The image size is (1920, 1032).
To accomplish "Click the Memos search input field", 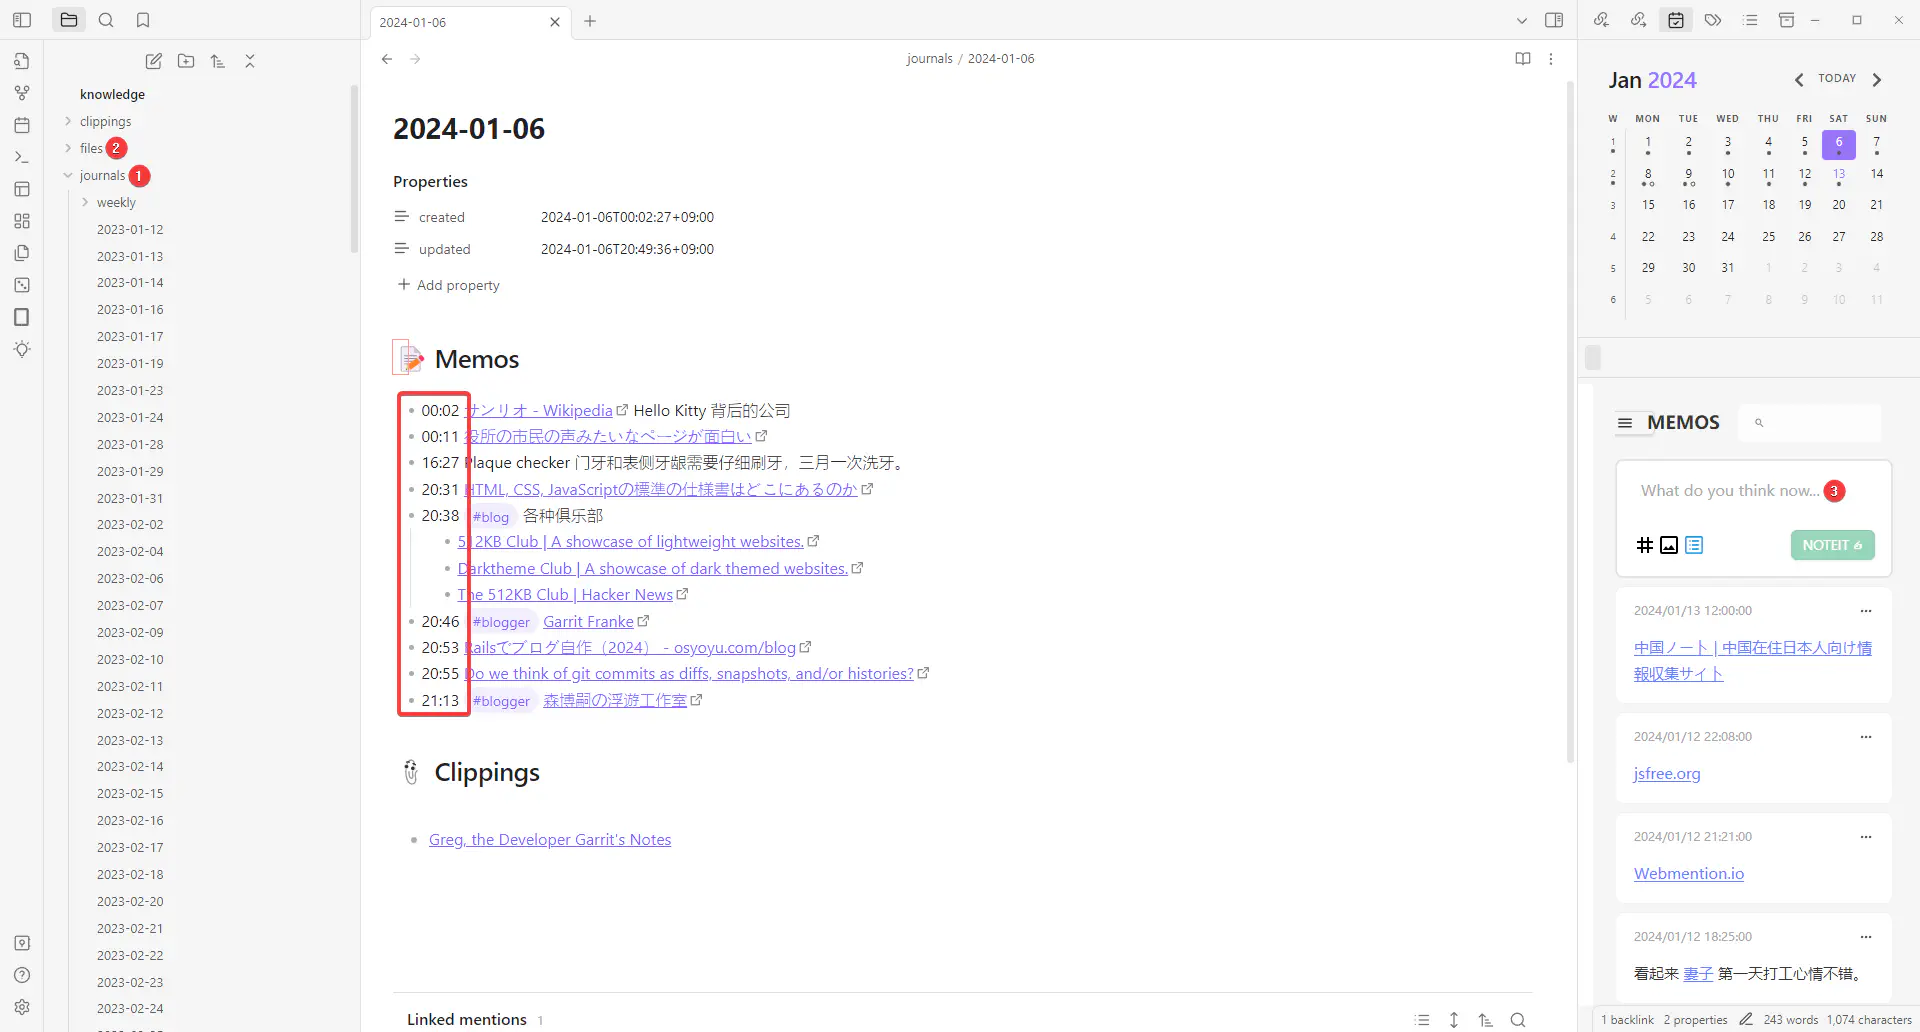I will click(x=1818, y=423).
